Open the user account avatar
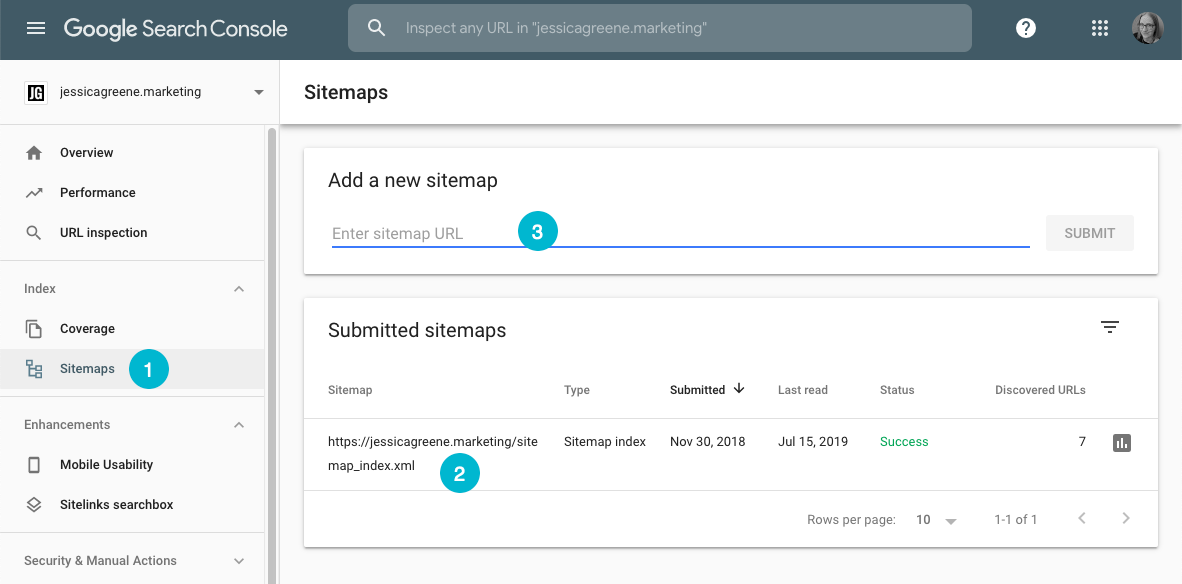 (x=1147, y=28)
